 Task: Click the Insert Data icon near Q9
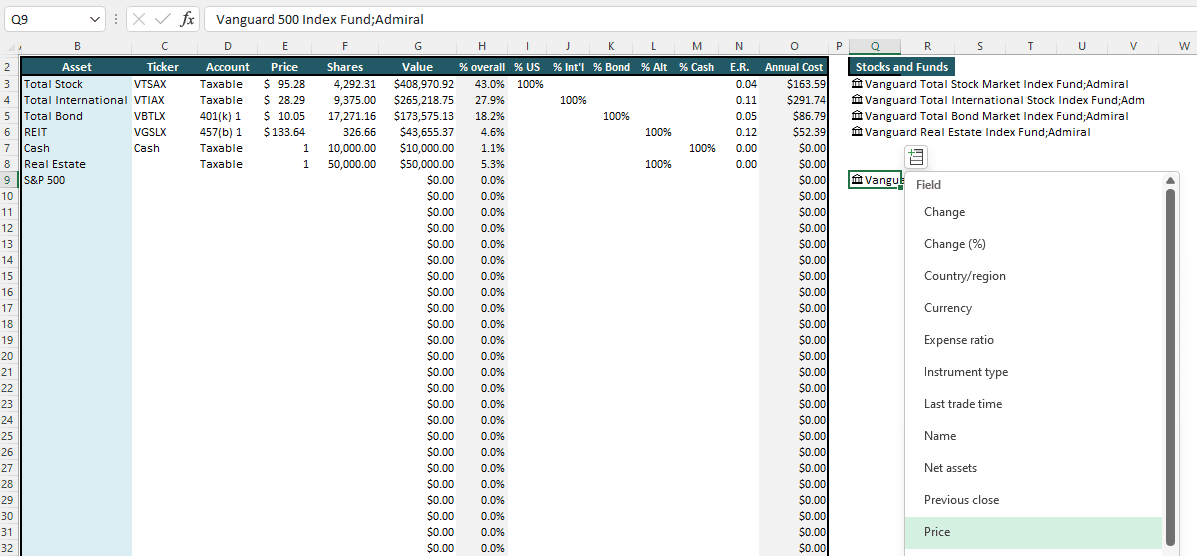[916, 157]
